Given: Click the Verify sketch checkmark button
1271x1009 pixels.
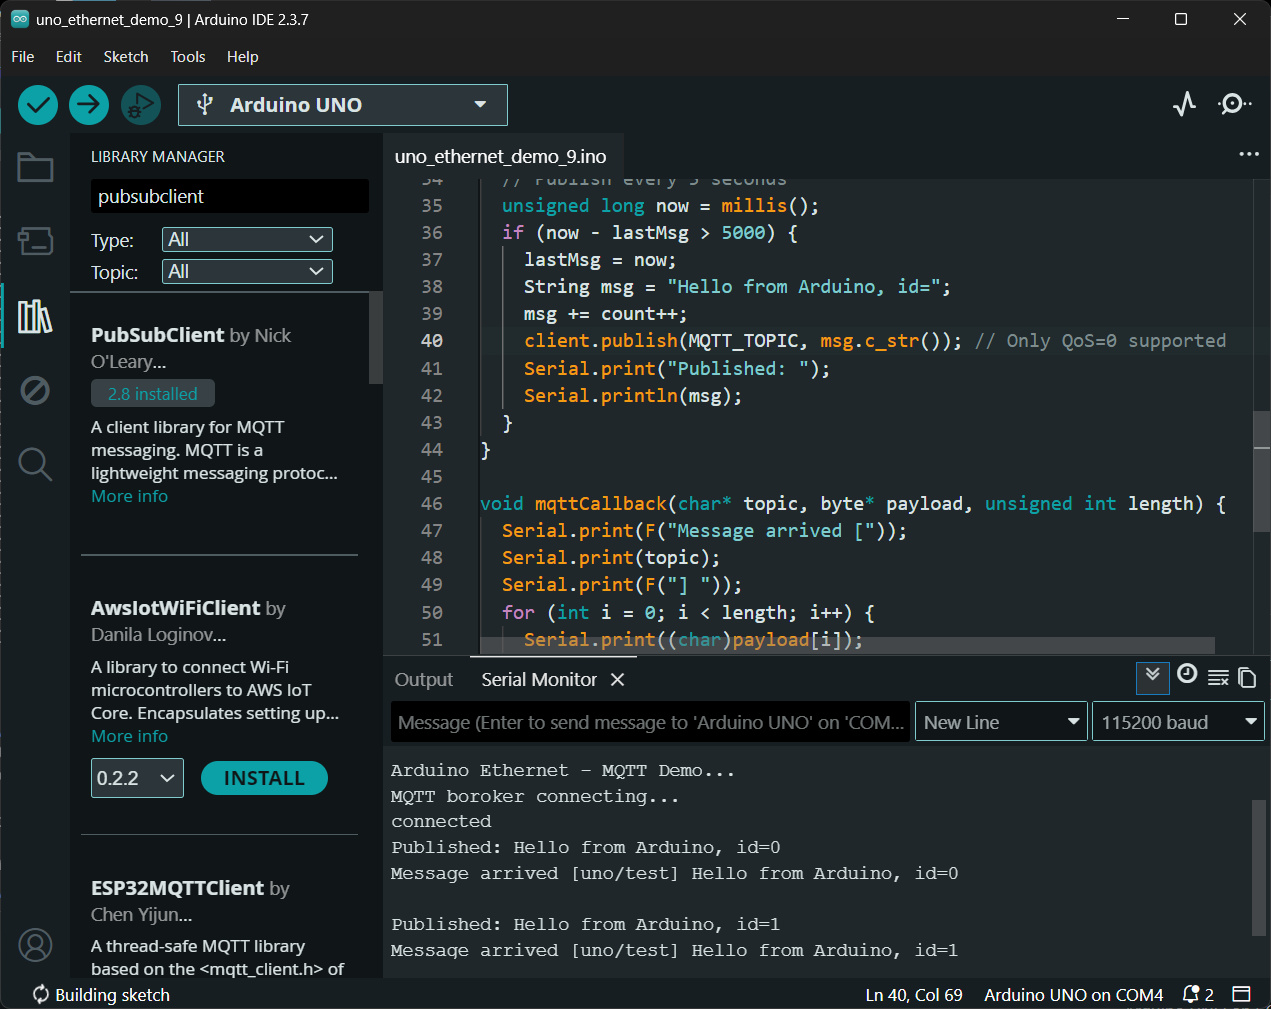Looking at the screenshot, I should pyautogui.click(x=38, y=105).
